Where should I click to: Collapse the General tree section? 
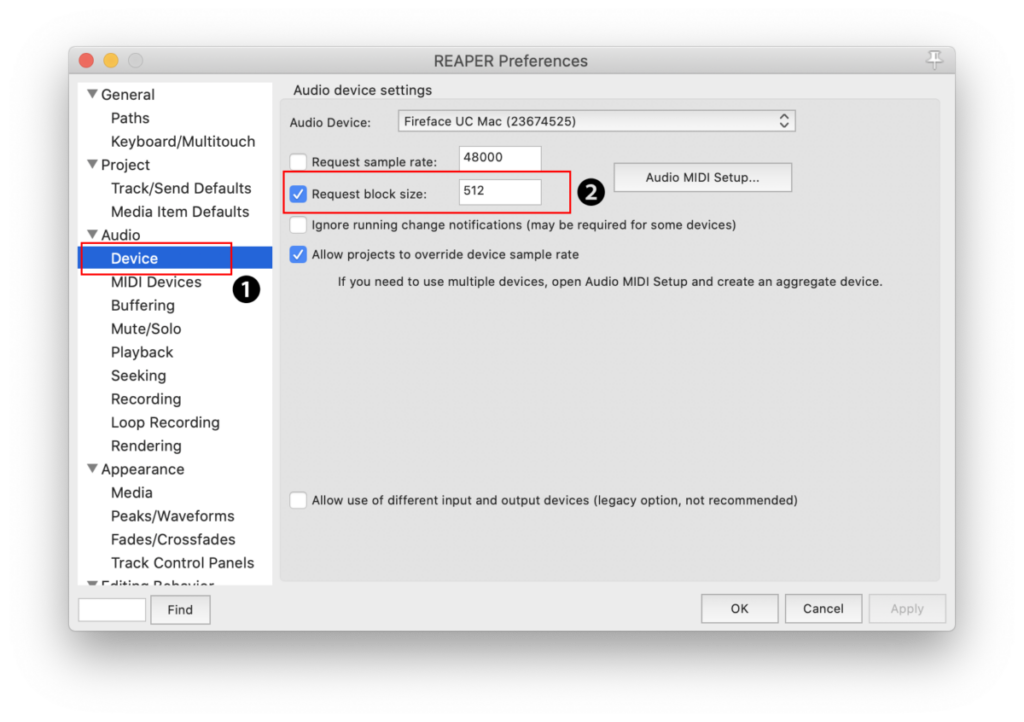click(93, 95)
